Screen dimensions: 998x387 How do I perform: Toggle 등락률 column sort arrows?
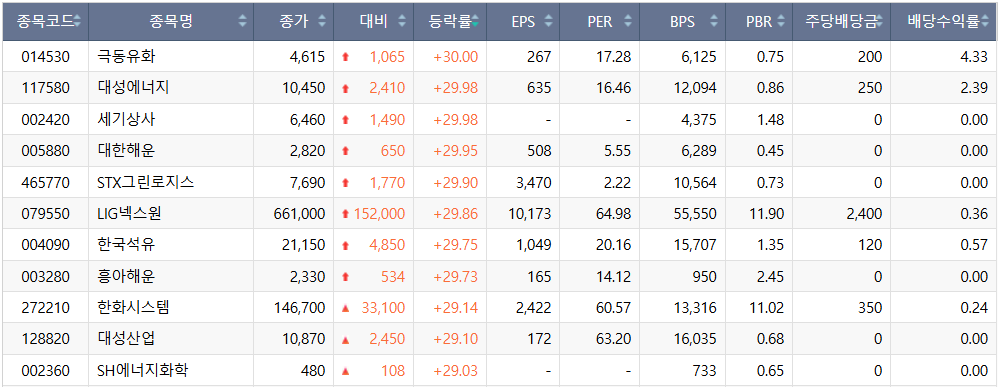[x=475, y=22]
